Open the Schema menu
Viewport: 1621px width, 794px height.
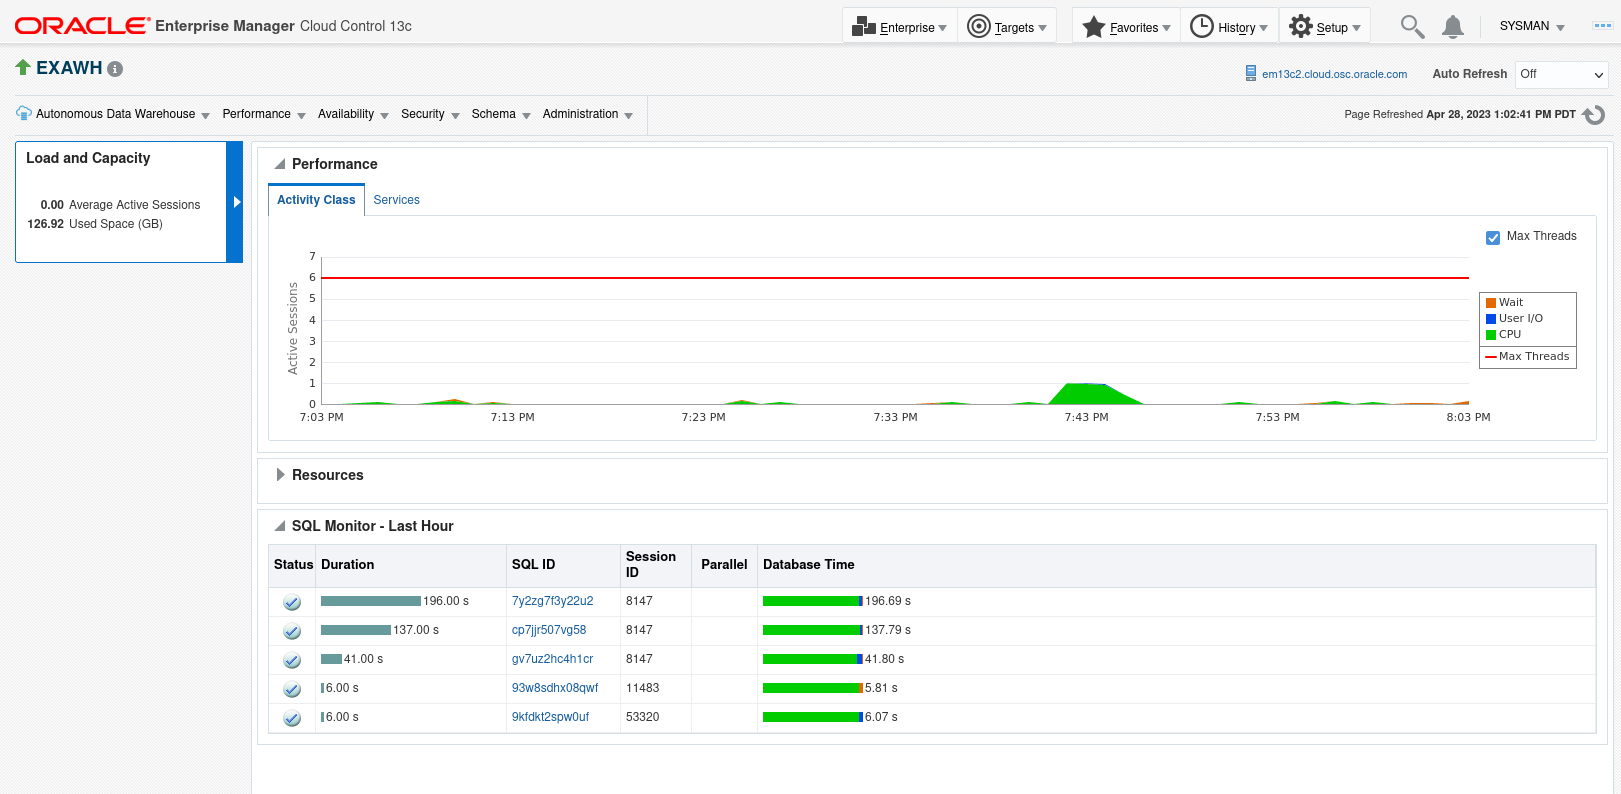pyautogui.click(x=501, y=114)
